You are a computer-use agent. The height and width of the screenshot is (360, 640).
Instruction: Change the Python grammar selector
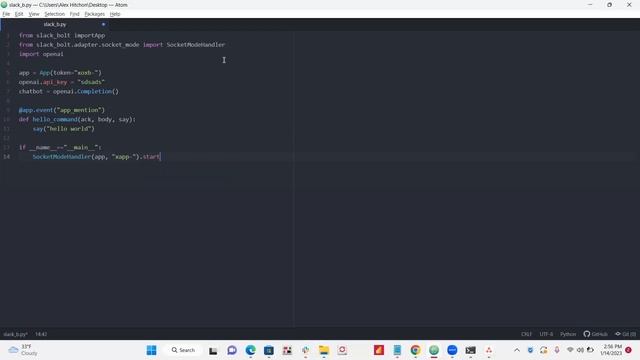pos(568,334)
